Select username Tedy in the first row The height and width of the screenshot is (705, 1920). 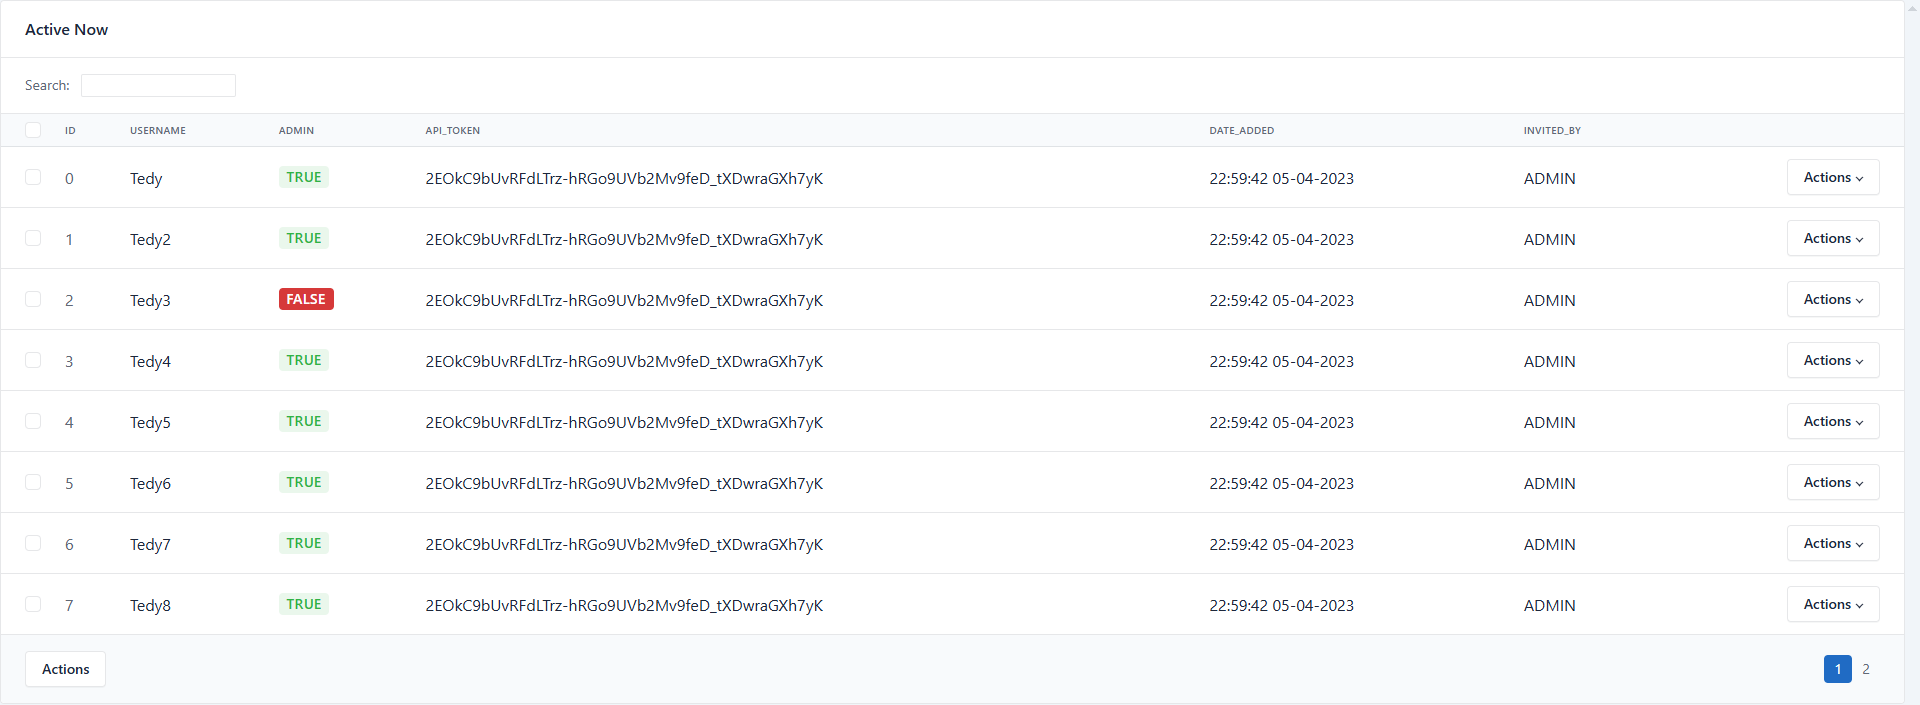click(x=146, y=179)
